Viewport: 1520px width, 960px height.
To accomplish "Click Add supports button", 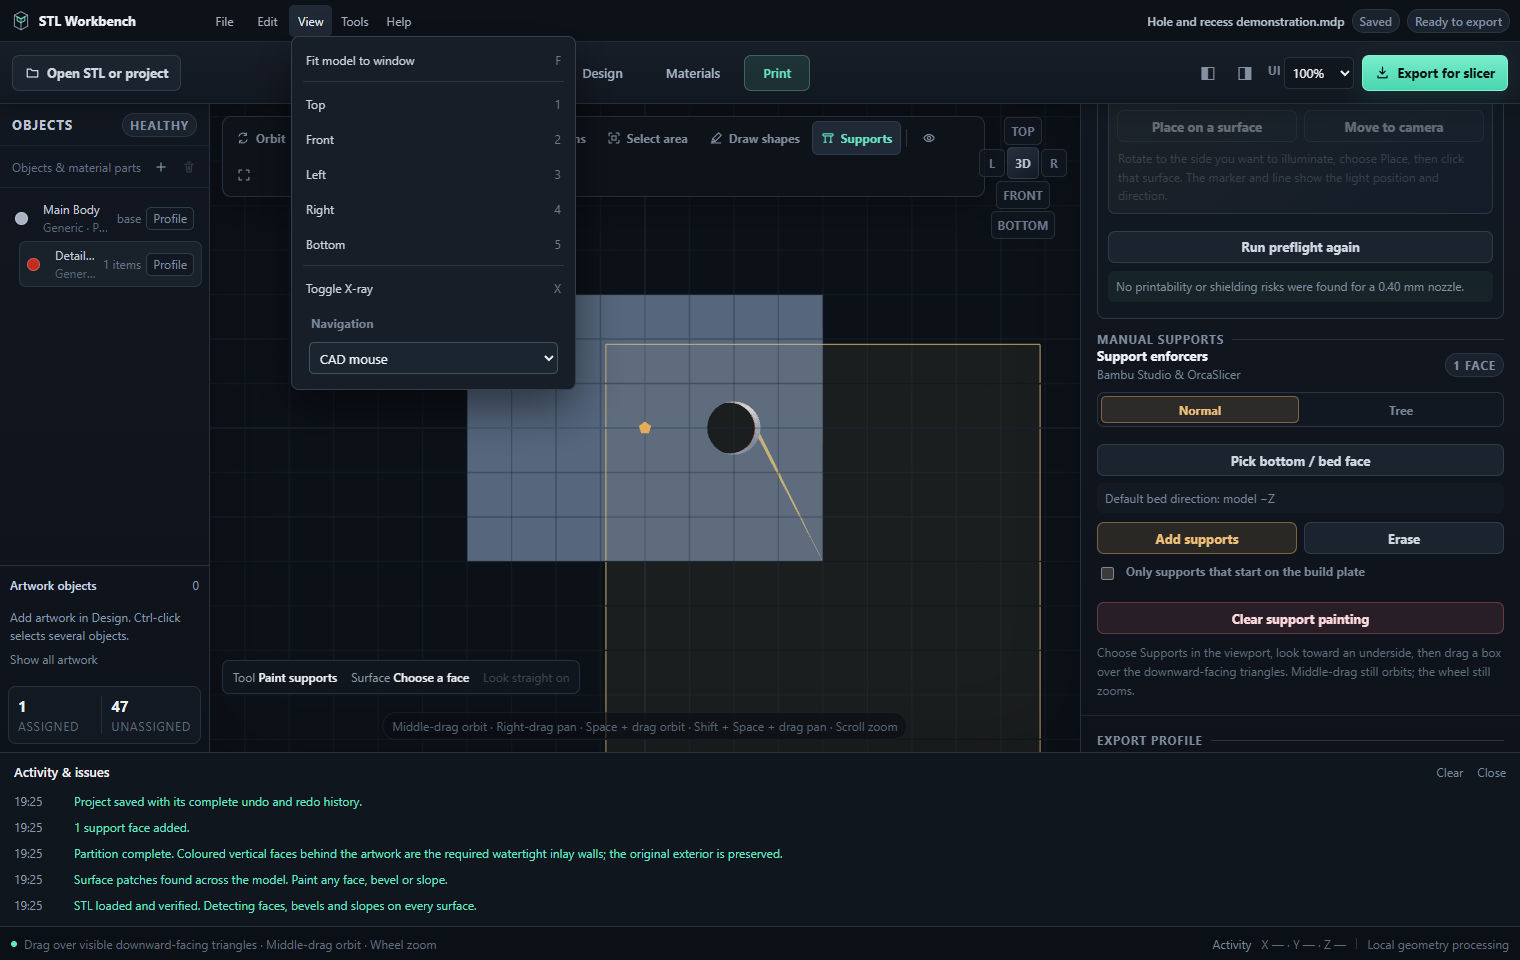I will pyautogui.click(x=1197, y=539).
